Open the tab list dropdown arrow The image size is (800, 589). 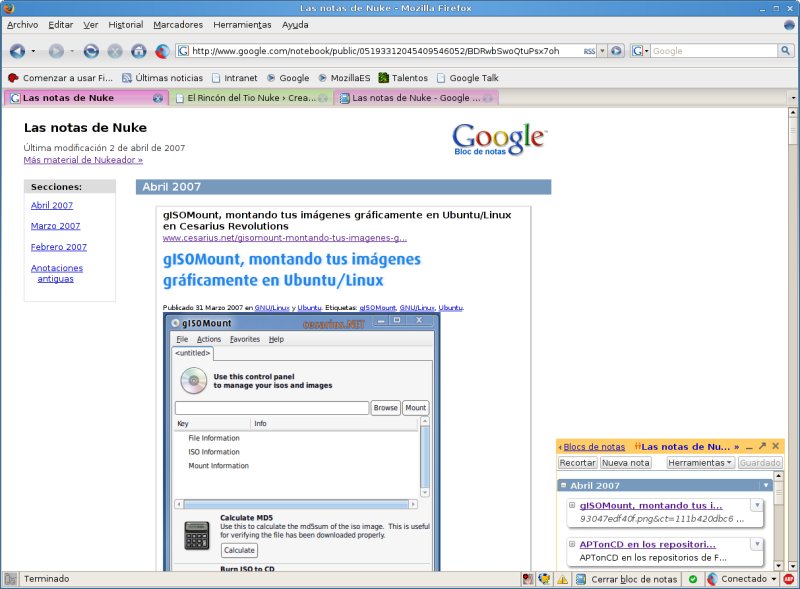coord(793,98)
